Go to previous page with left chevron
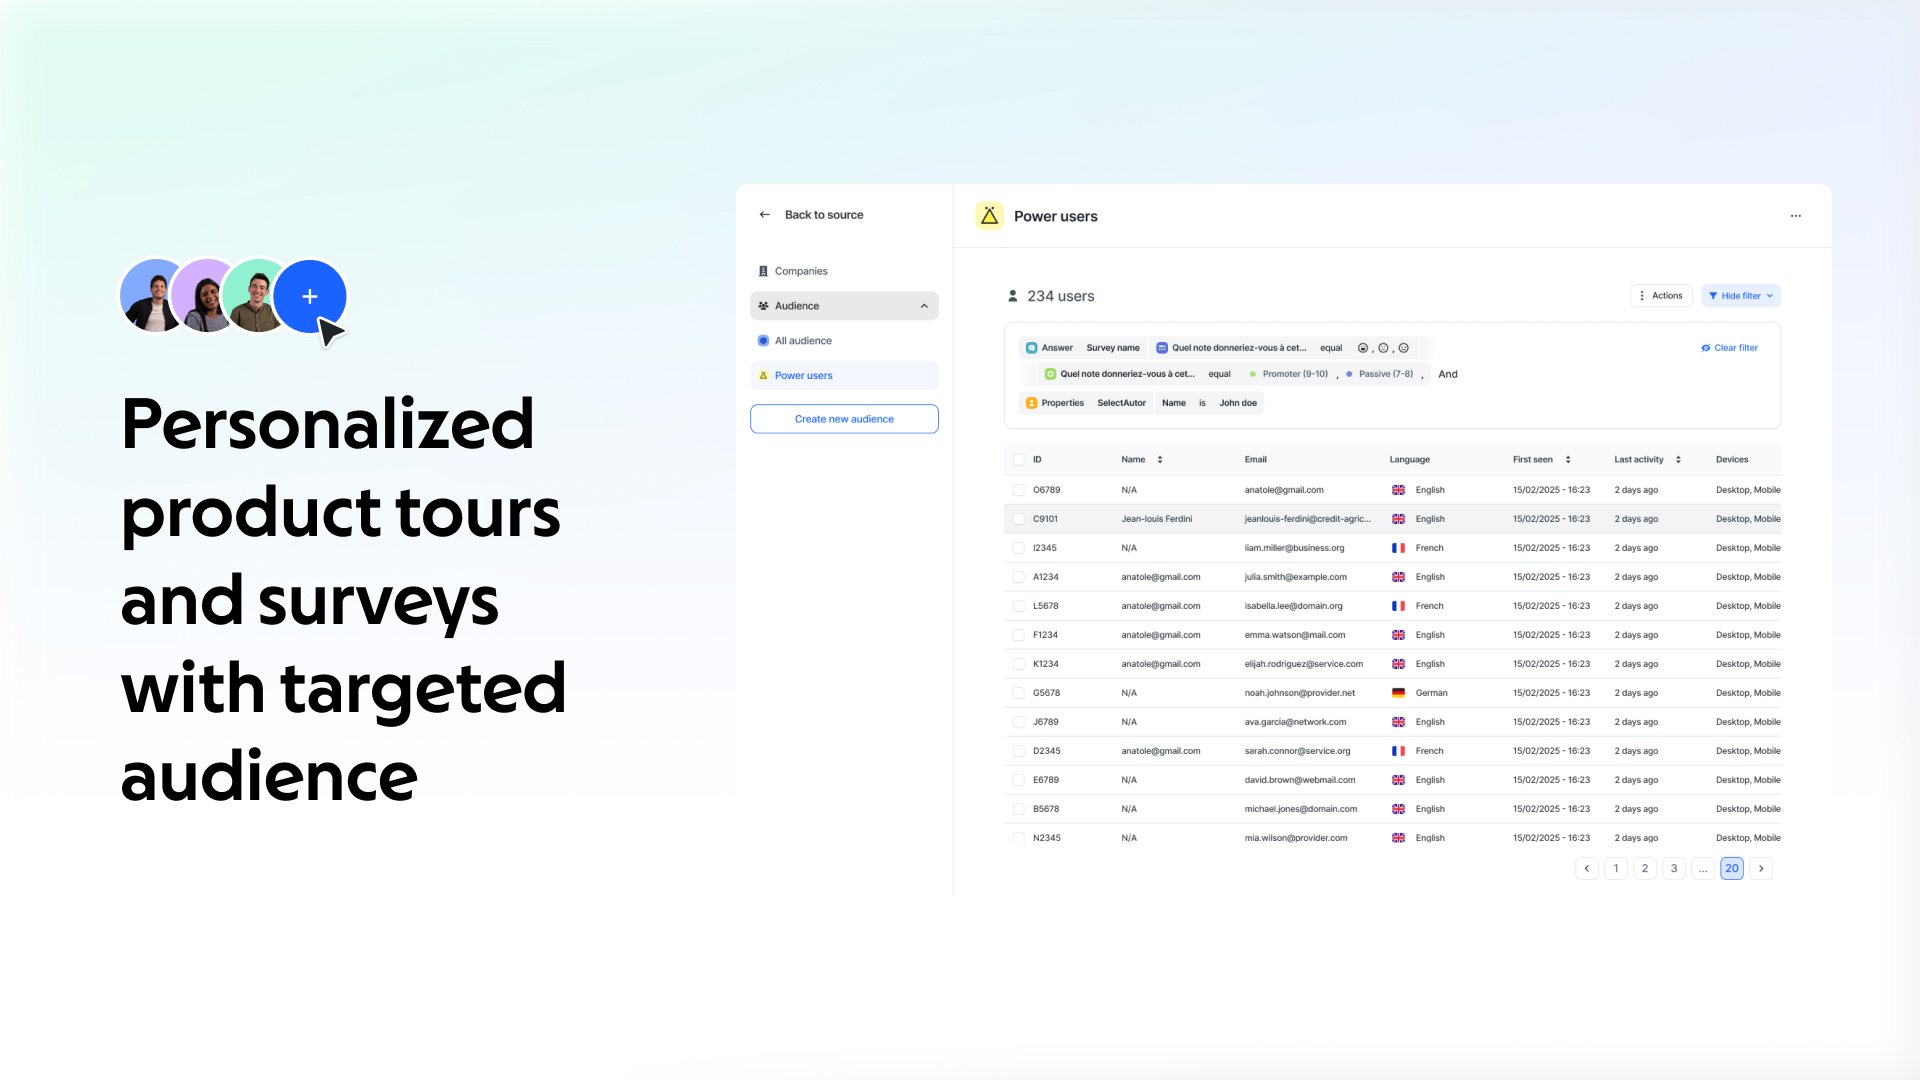 coord(1586,868)
